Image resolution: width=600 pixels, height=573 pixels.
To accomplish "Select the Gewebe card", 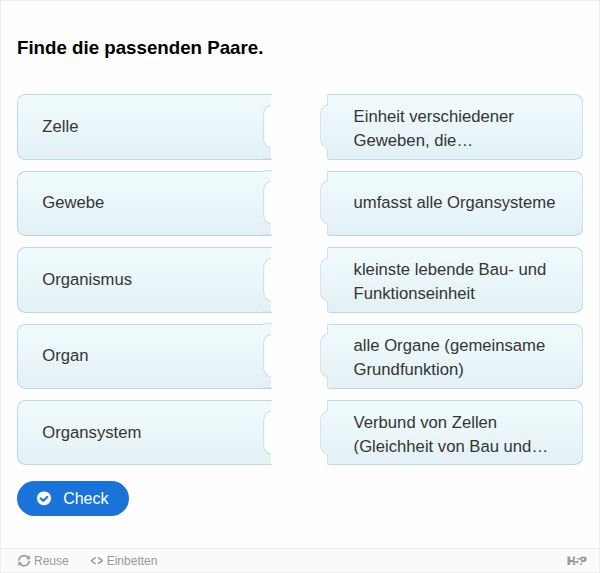I will [144, 203].
